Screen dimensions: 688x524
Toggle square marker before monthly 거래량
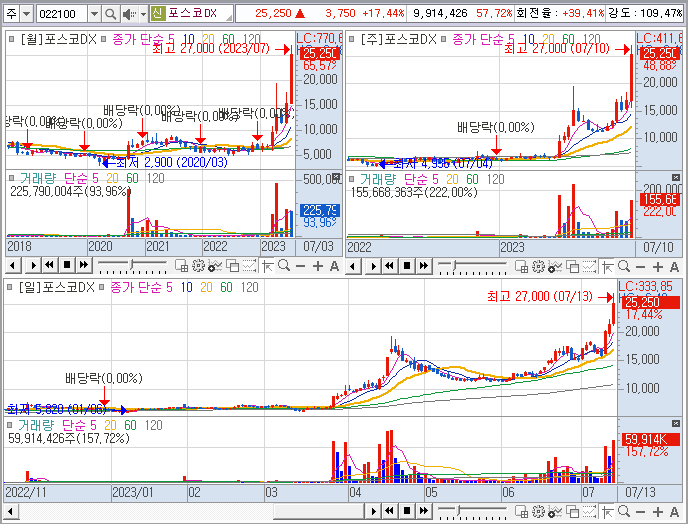tap(12, 178)
